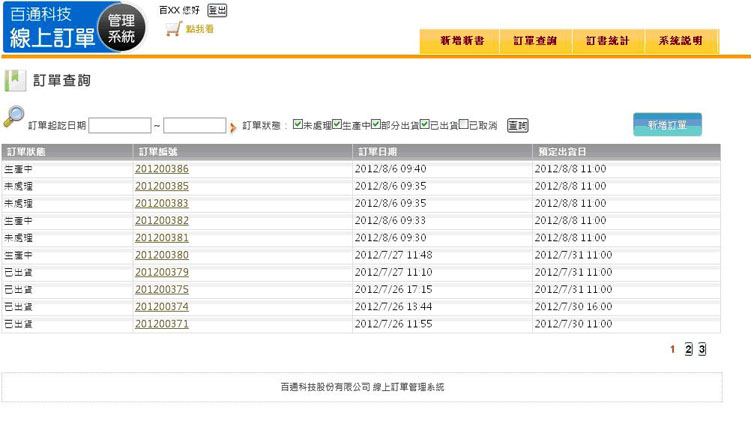This screenshot has height=427, width=751.
Task: Enable the 已取消 status checkbox
Action: (x=463, y=124)
